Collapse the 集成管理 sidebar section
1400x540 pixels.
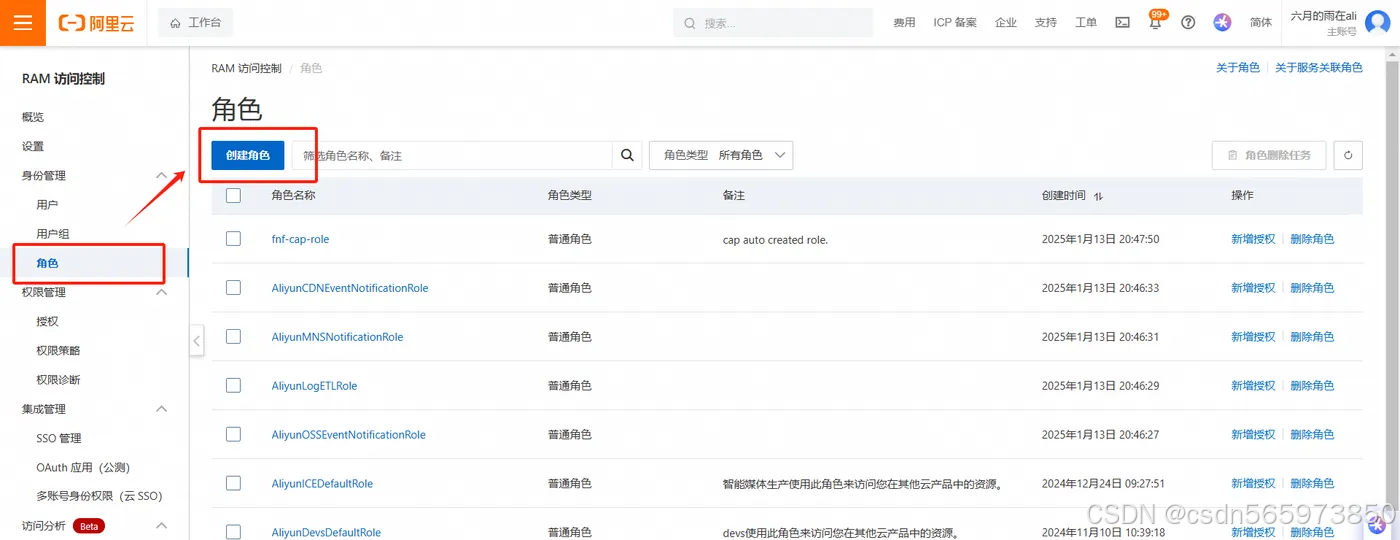coord(161,409)
